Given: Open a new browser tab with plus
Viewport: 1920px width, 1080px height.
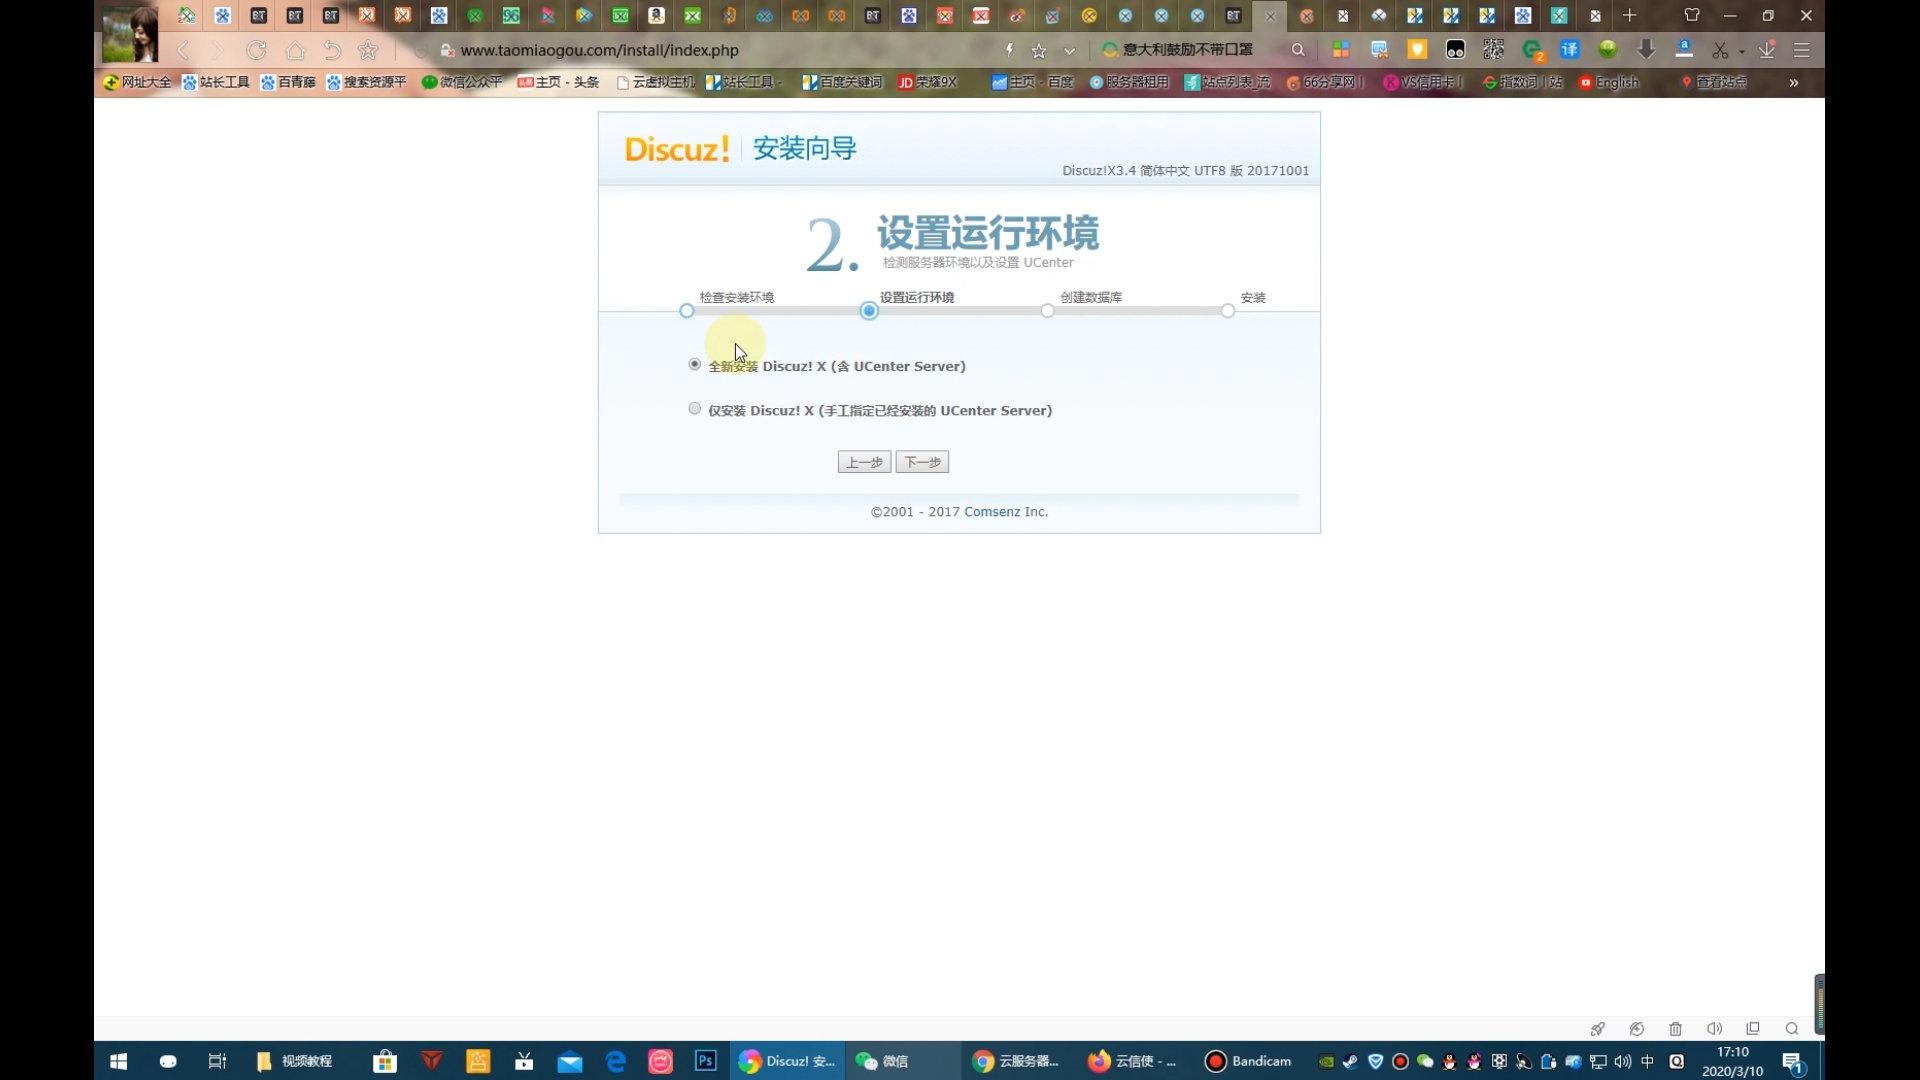Looking at the screenshot, I should pos(1630,15).
